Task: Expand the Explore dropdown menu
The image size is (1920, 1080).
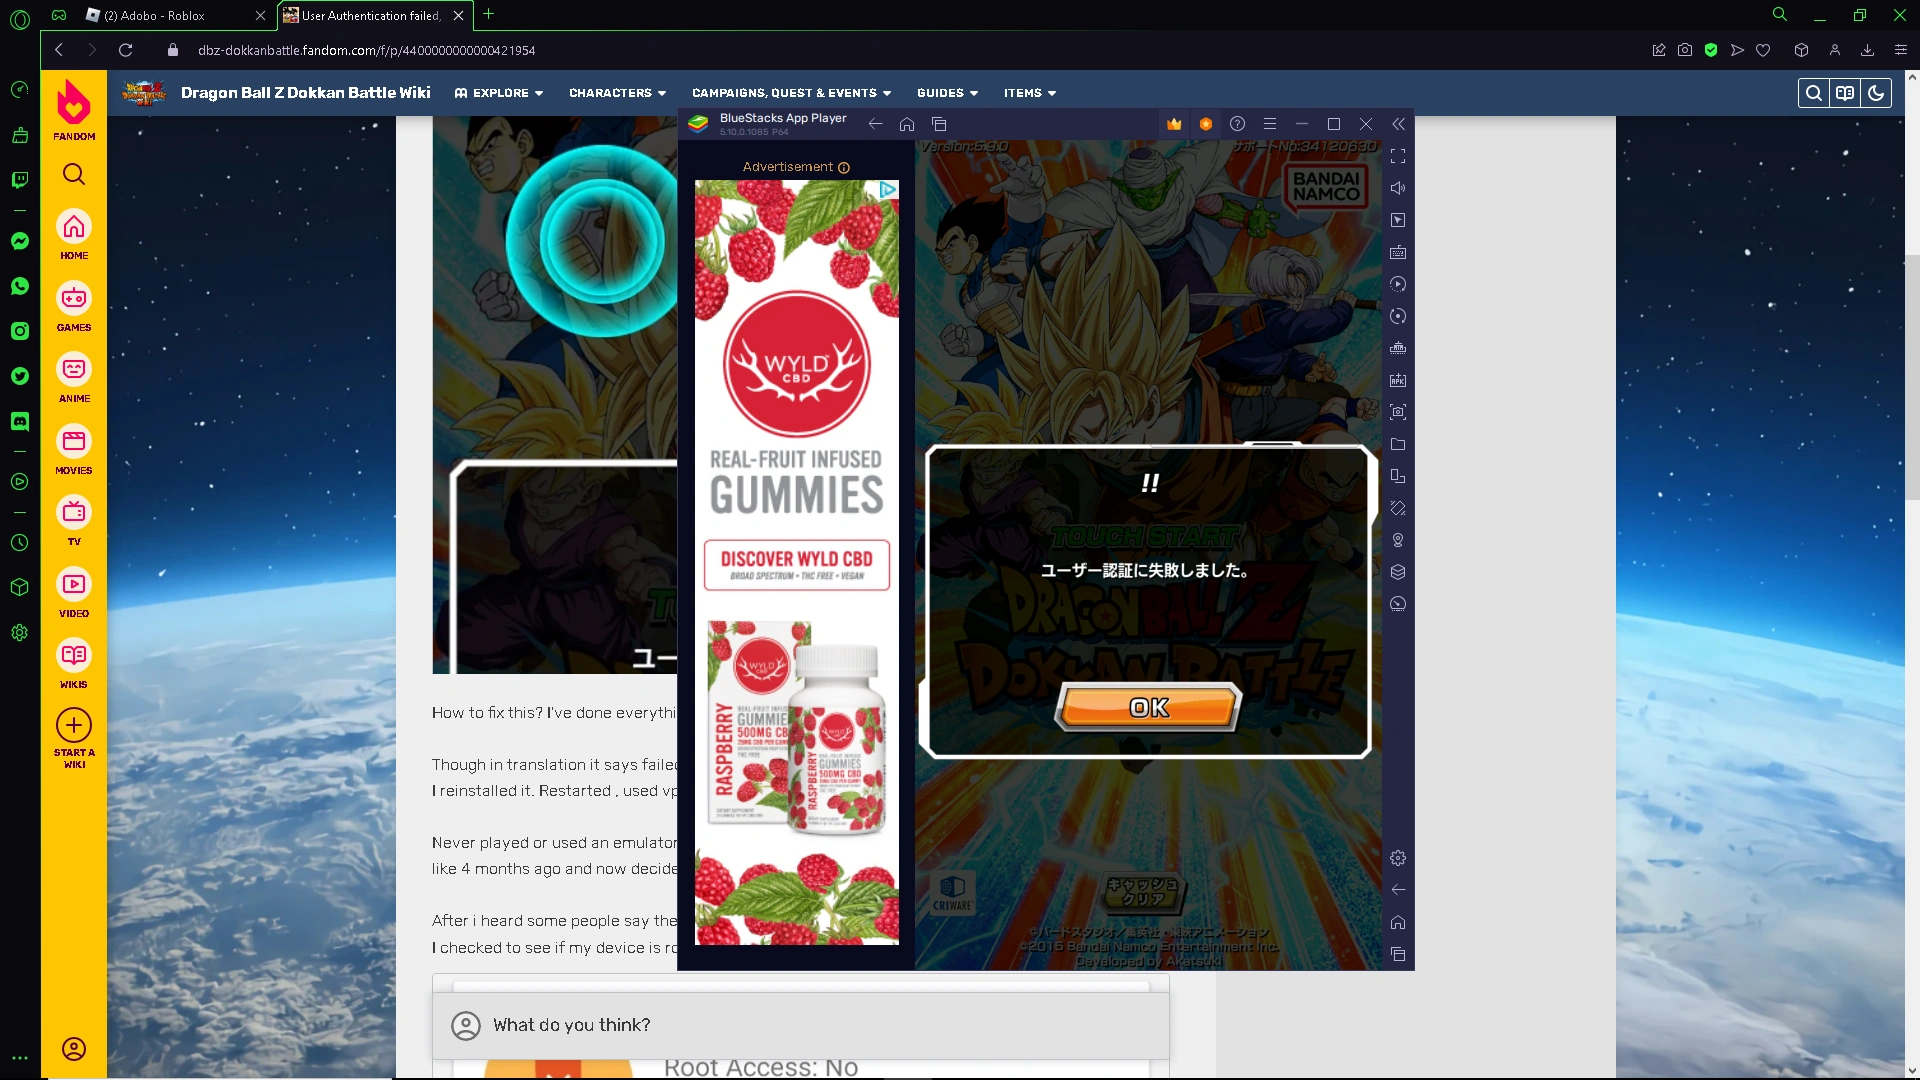Action: [x=499, y=93]
